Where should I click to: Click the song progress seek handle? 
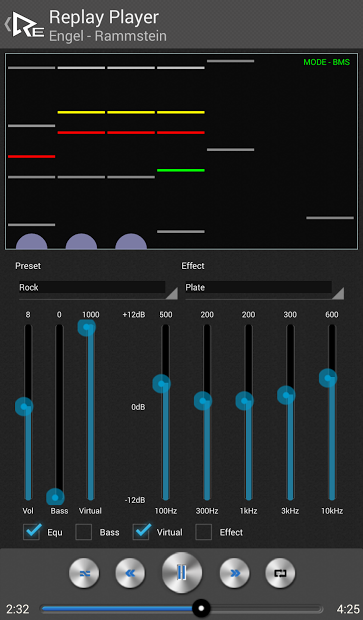click(201, 608)
